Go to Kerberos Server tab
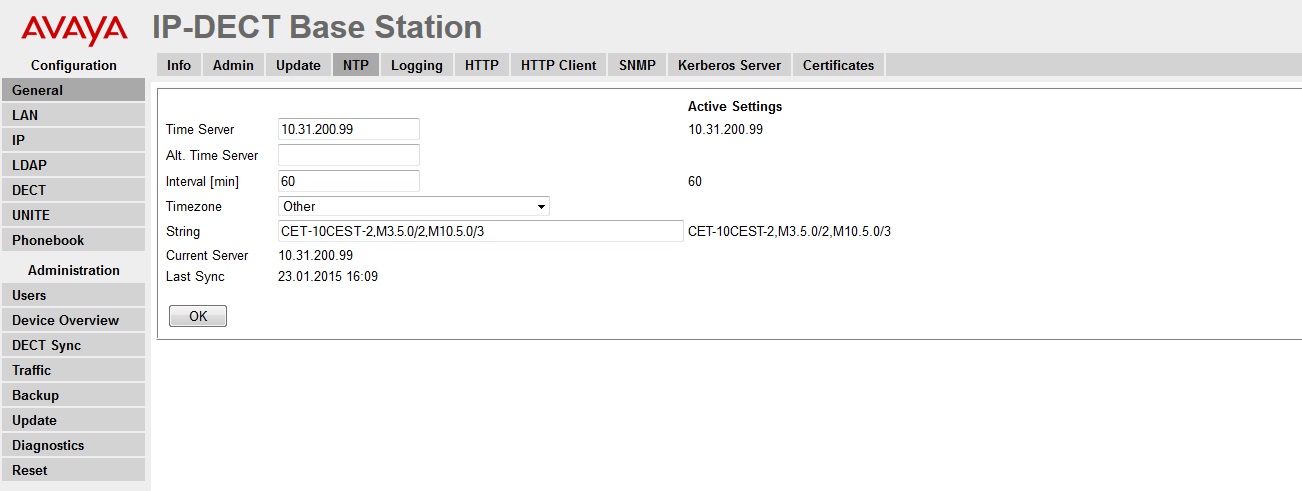 coord(729,65)
